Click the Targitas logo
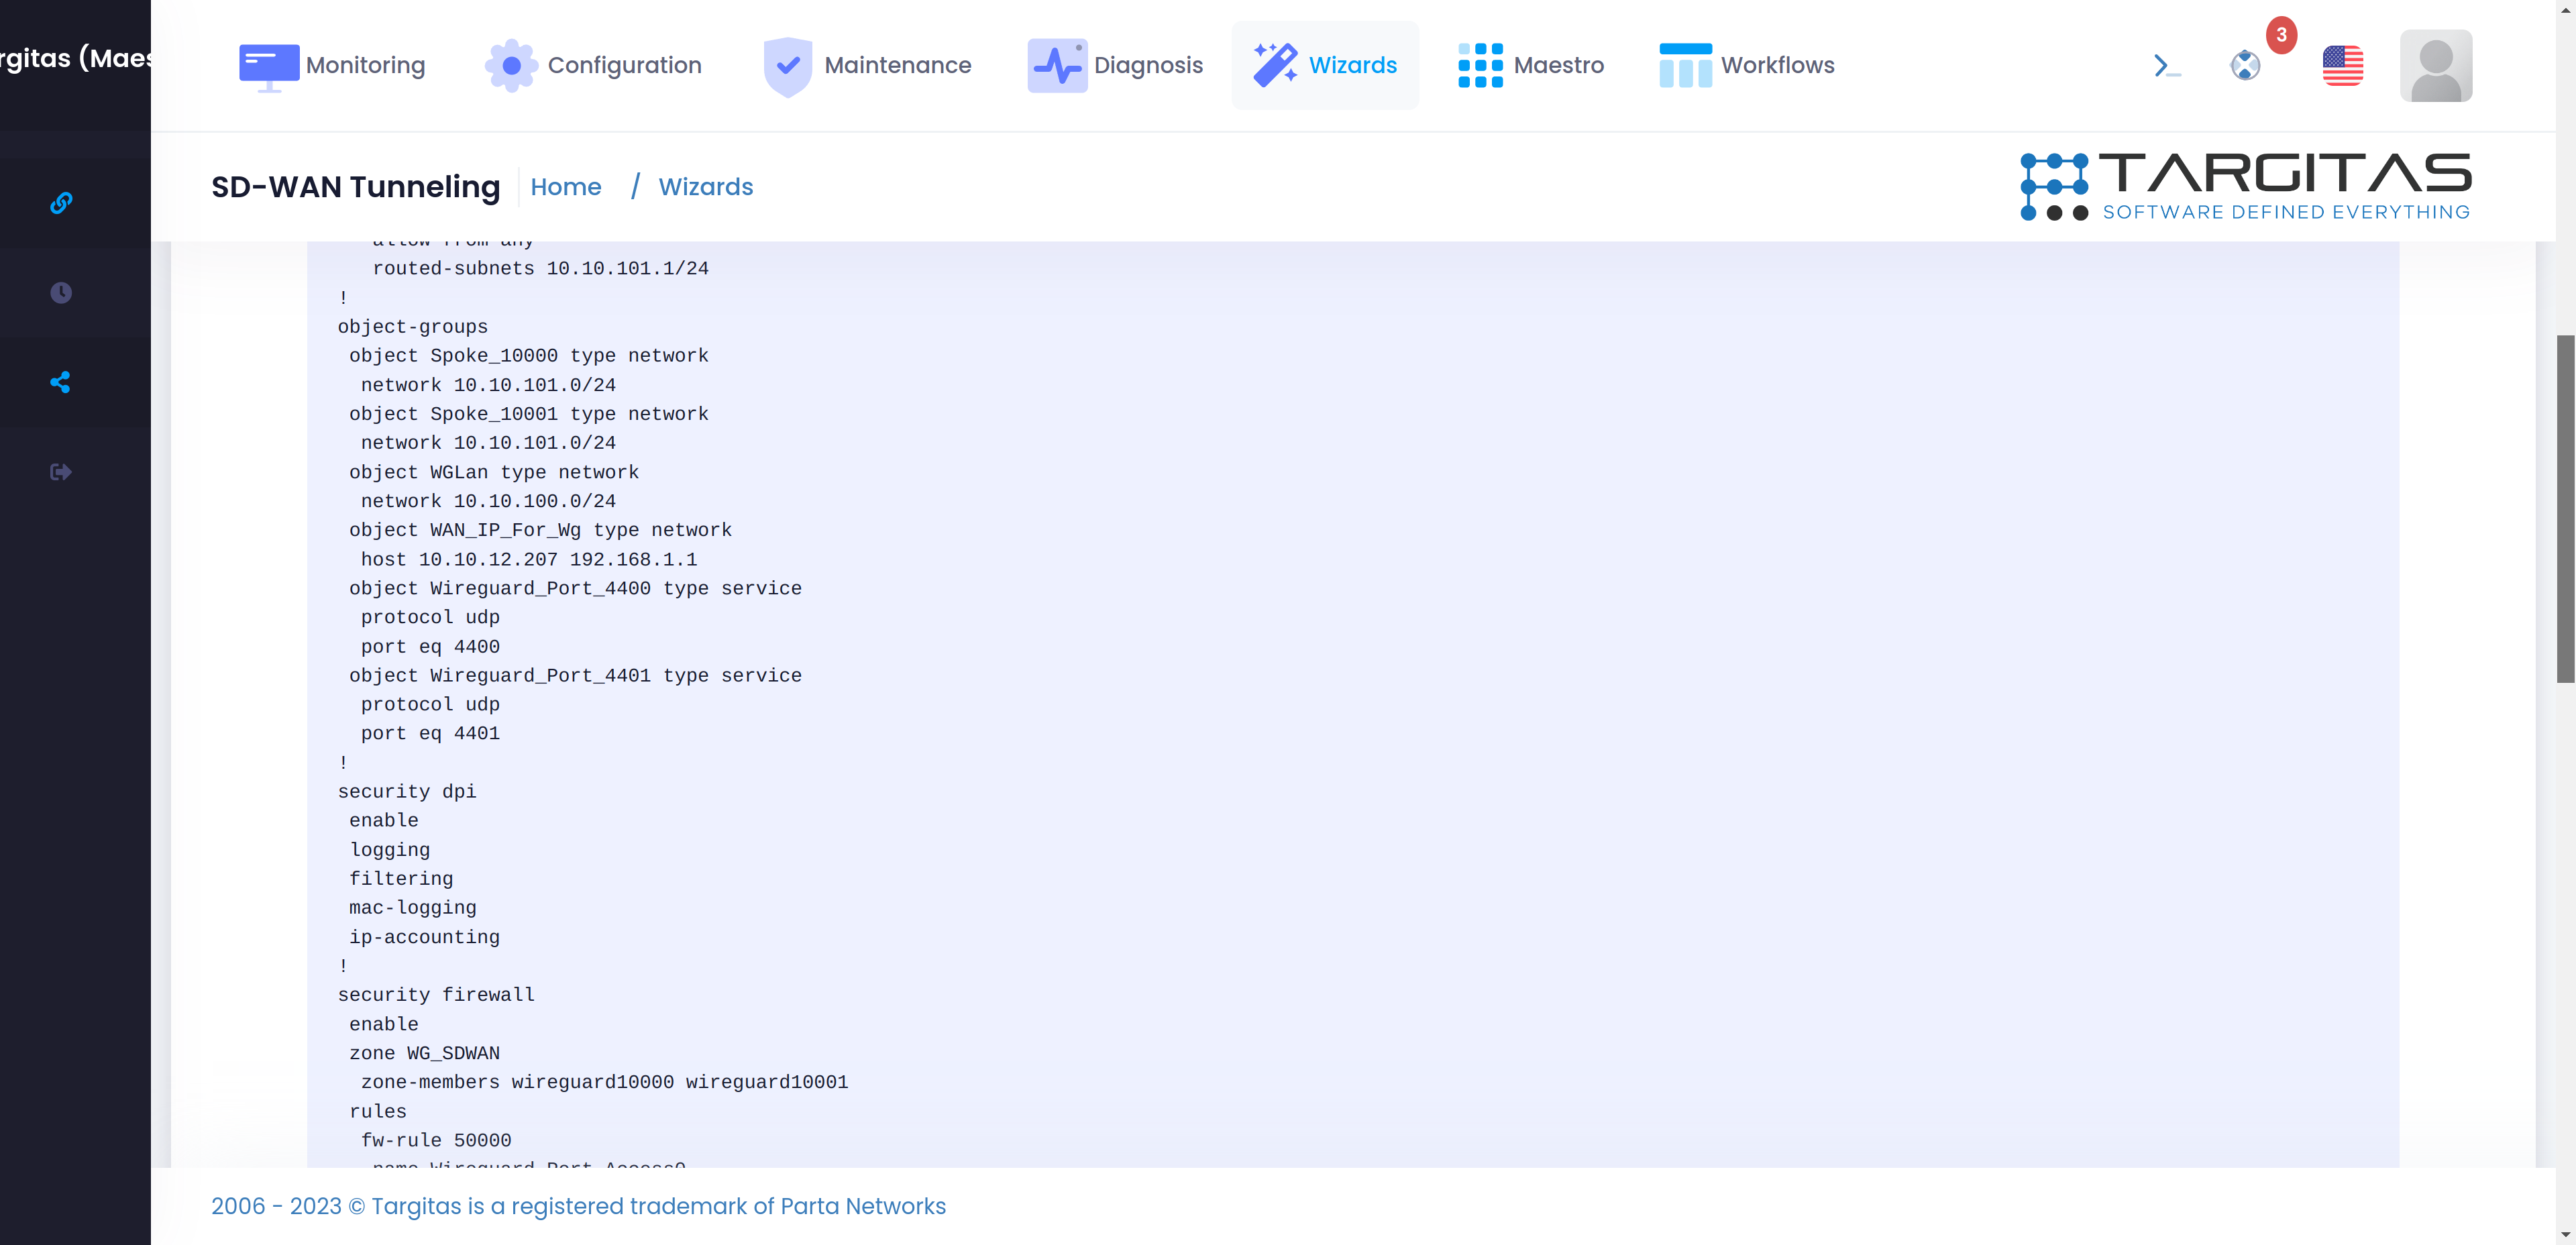The height and width of the screenshot is (1245, 2576). click(x=2245, y=186)
